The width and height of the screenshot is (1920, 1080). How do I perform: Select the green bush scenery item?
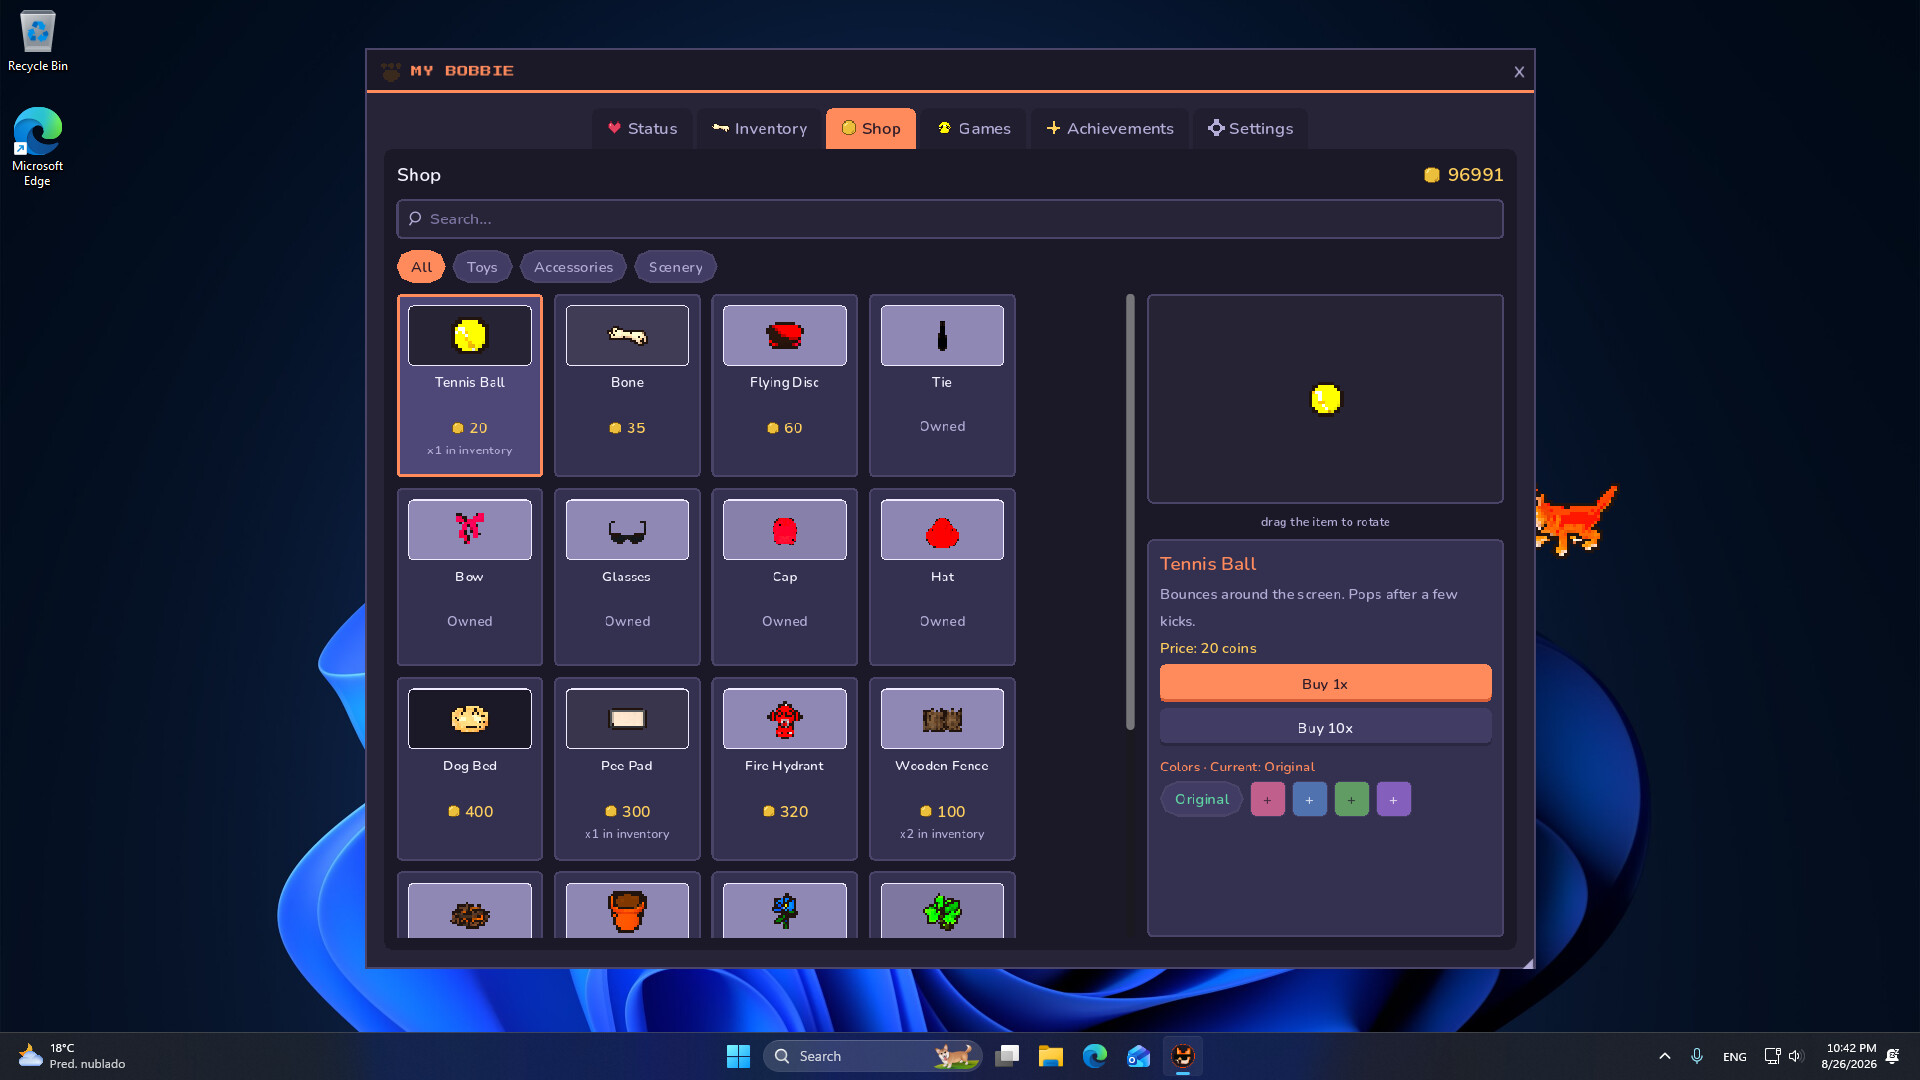[x=942, y=906]
